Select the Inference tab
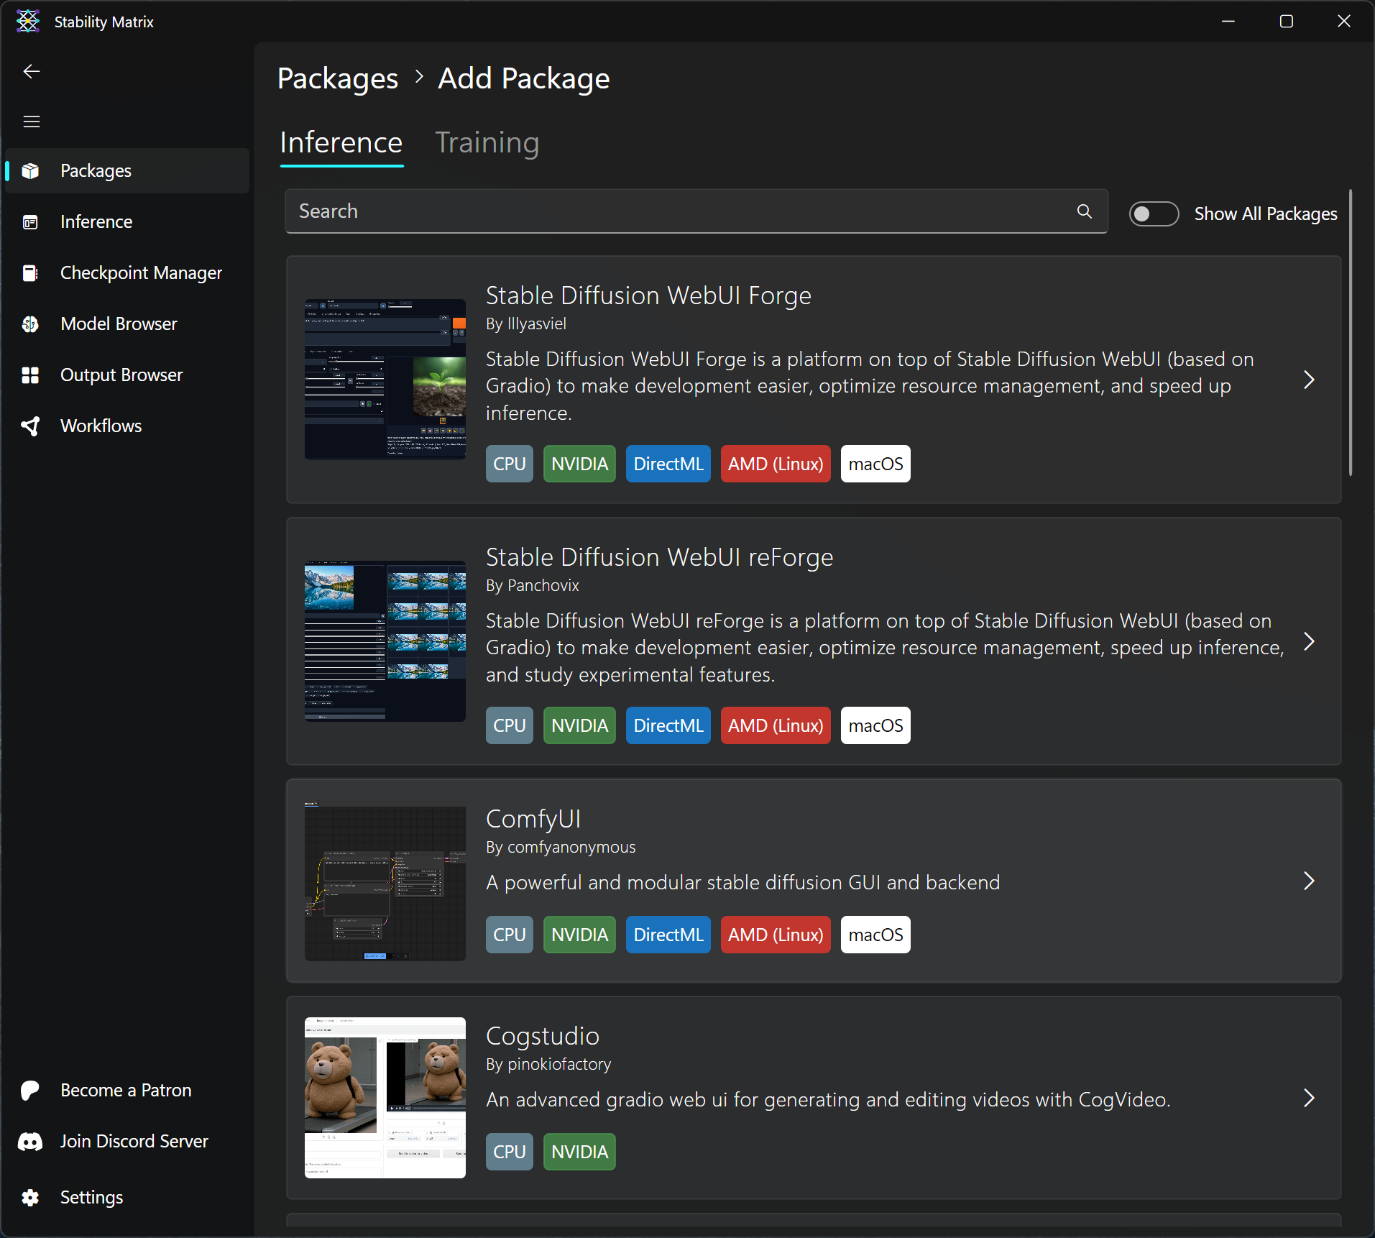The width and height of the screenshot is (1375, 1238). (x=341, y=143)
